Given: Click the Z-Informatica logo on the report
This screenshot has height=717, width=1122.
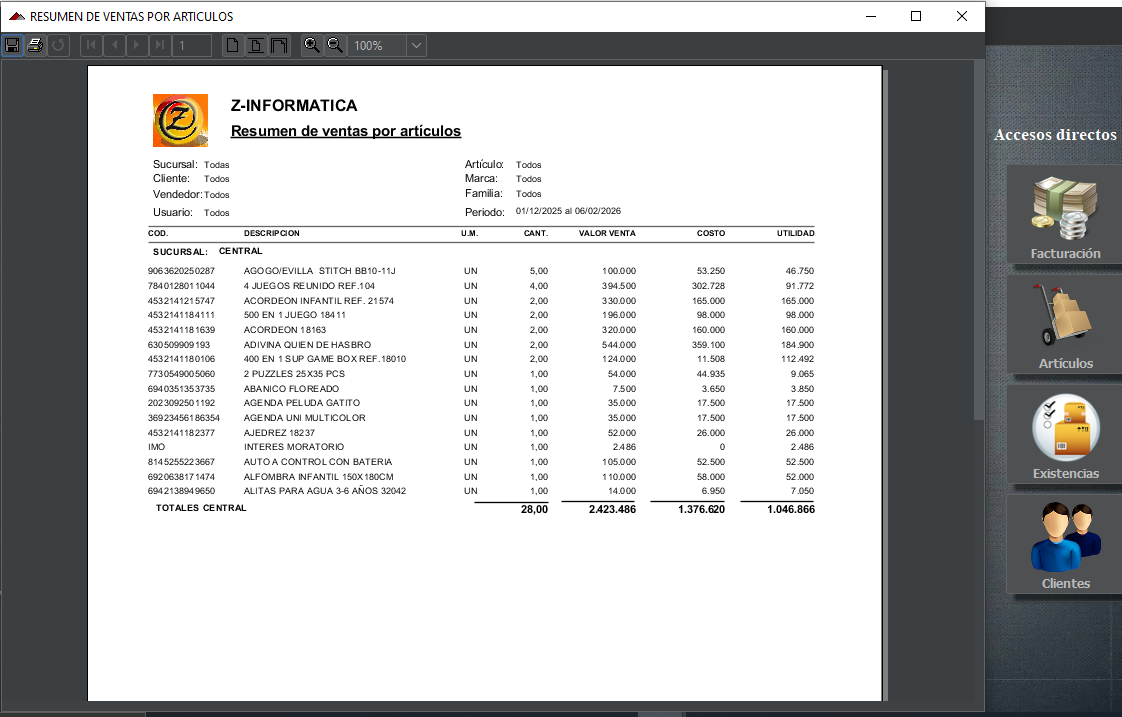Looking at the screenshot, I should [180, 119].
